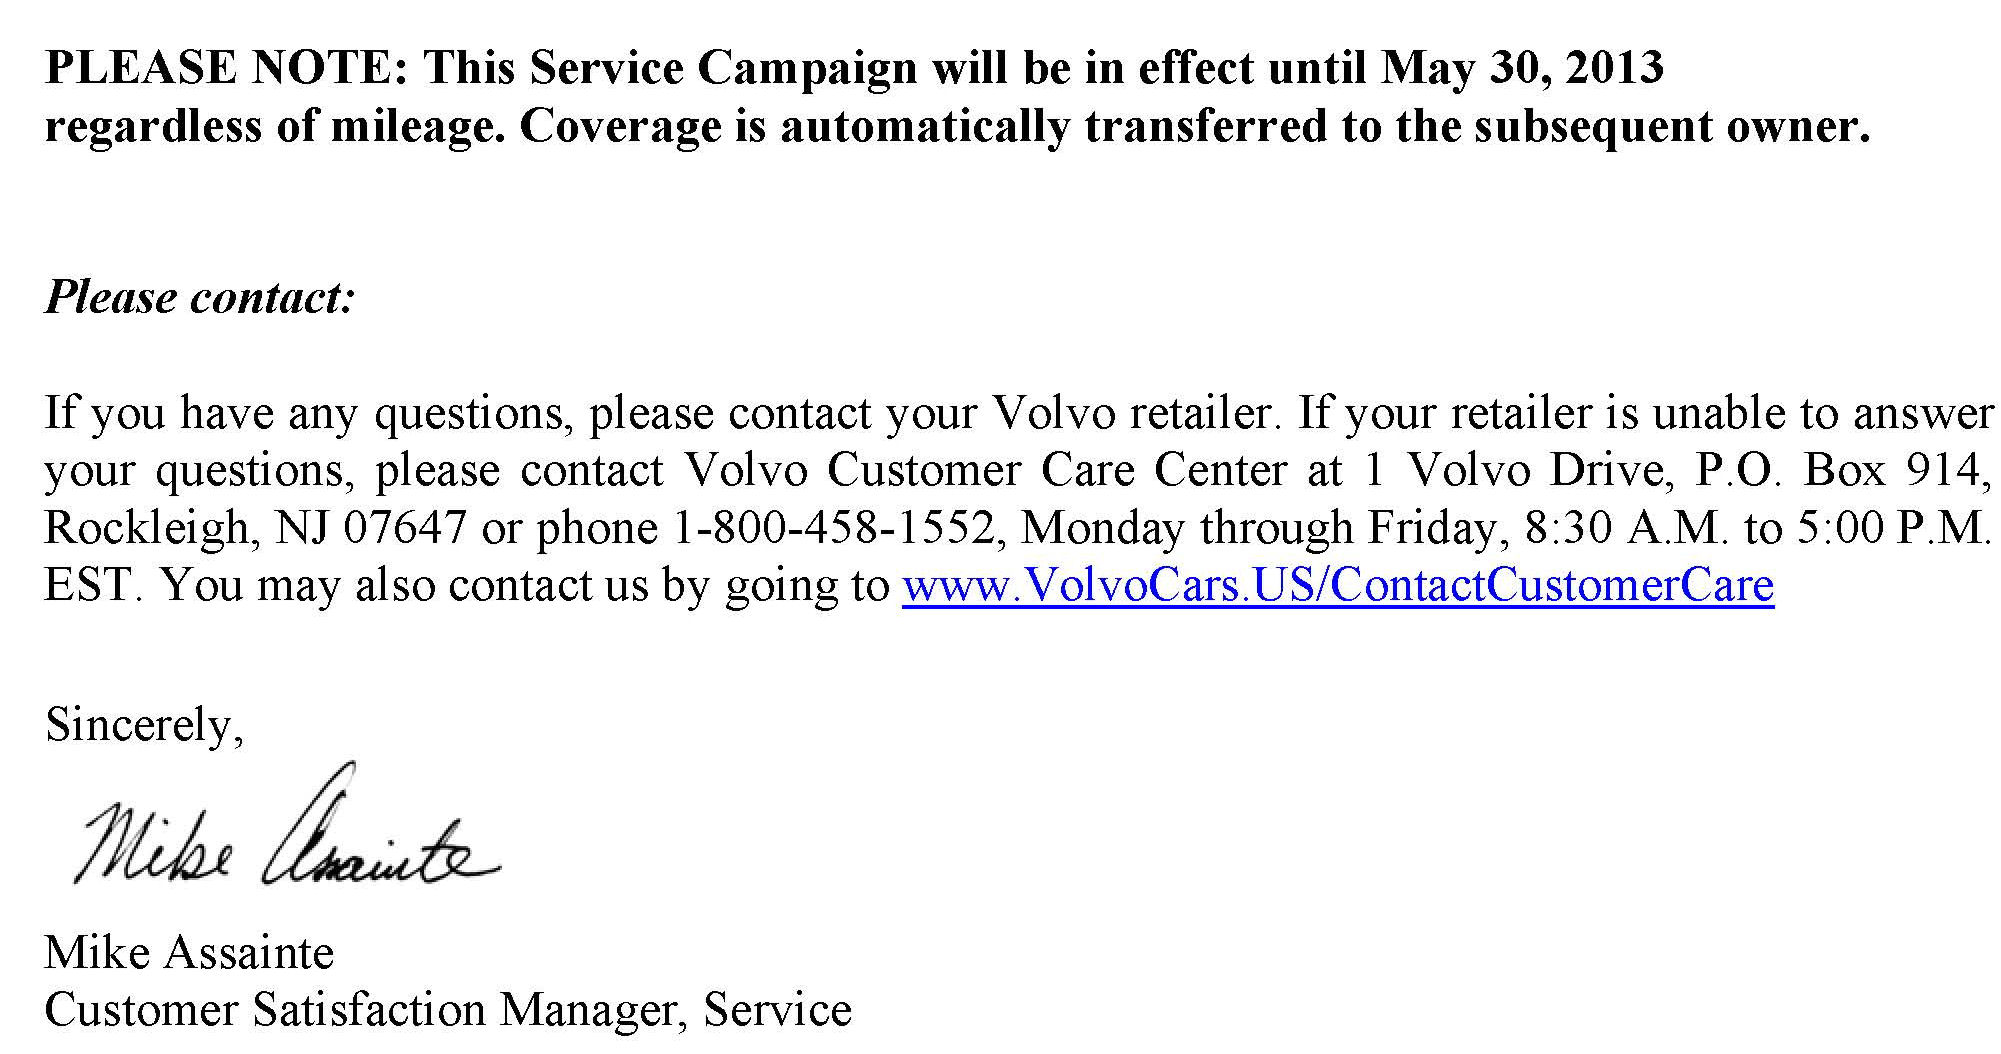Open the www.VolvoCars.US/ContactCustomerCare link
The height and width of the screenshot is (1054, 2001).
(x=1338, y=584)
